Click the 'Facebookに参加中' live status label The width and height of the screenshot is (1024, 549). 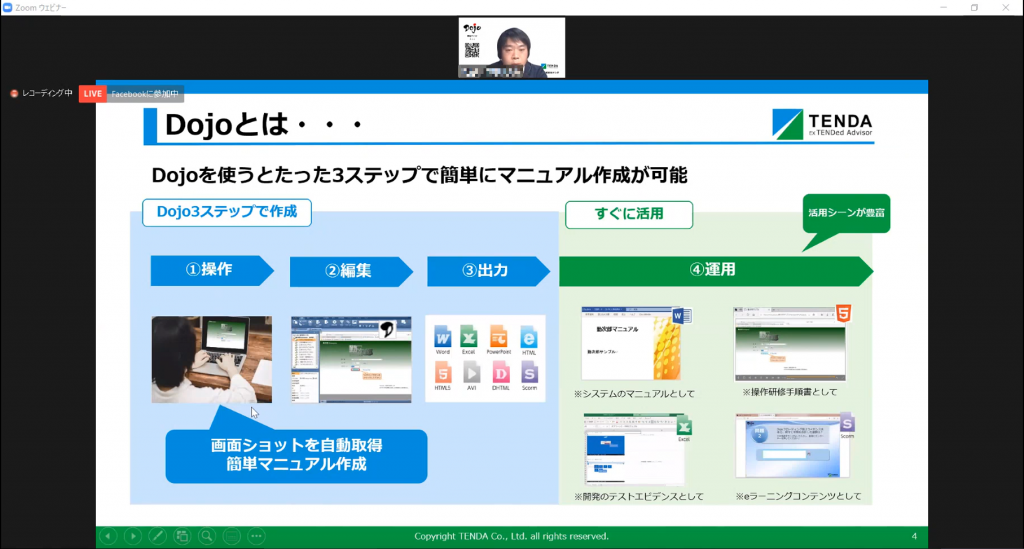(145, 94)
